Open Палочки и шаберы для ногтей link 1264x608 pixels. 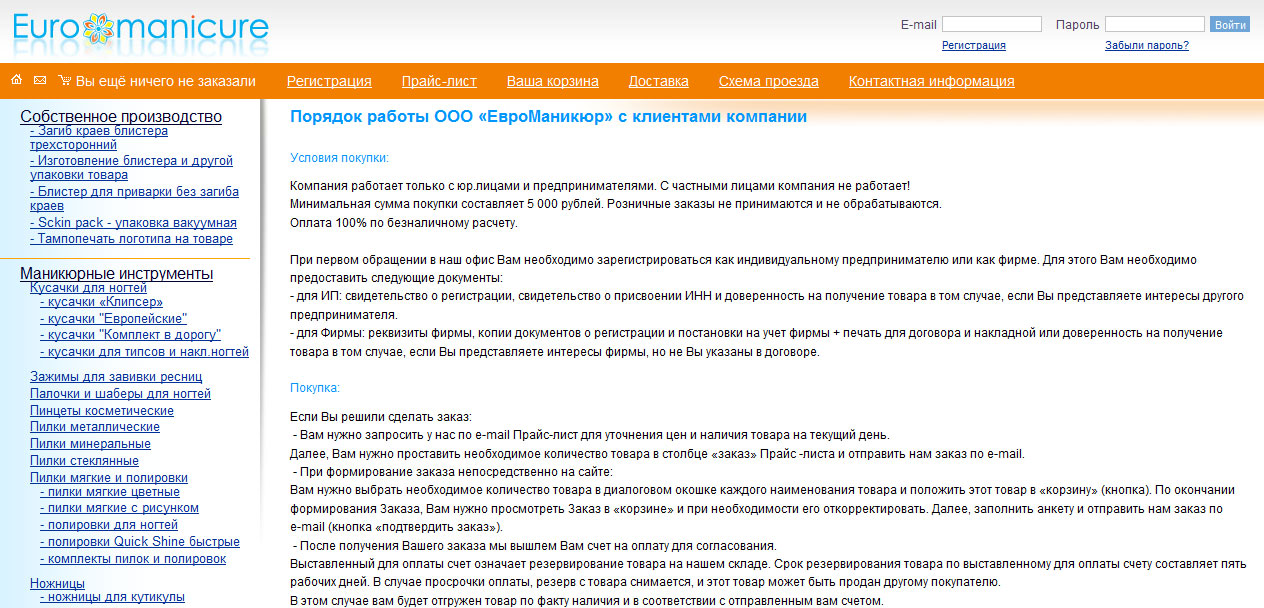click(120, 393)
